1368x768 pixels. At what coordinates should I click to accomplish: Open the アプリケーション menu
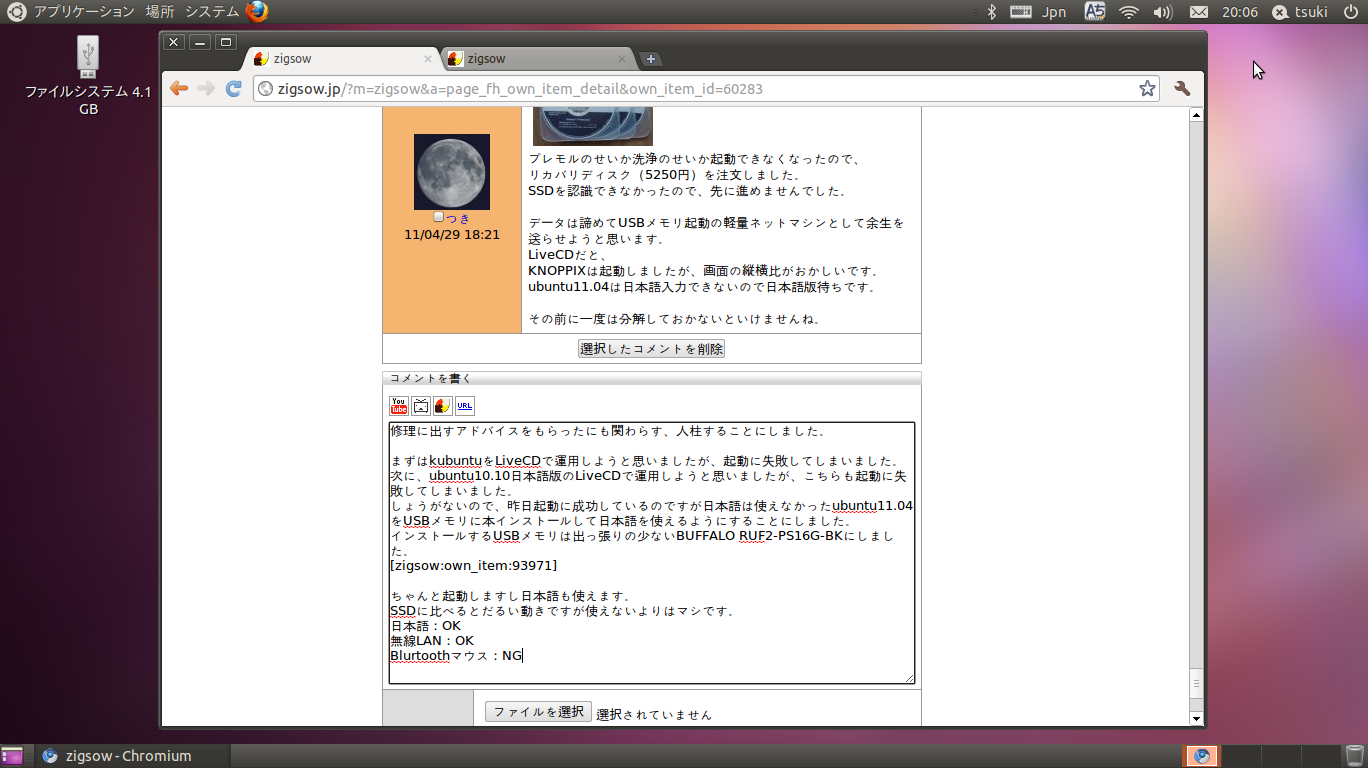84,12
